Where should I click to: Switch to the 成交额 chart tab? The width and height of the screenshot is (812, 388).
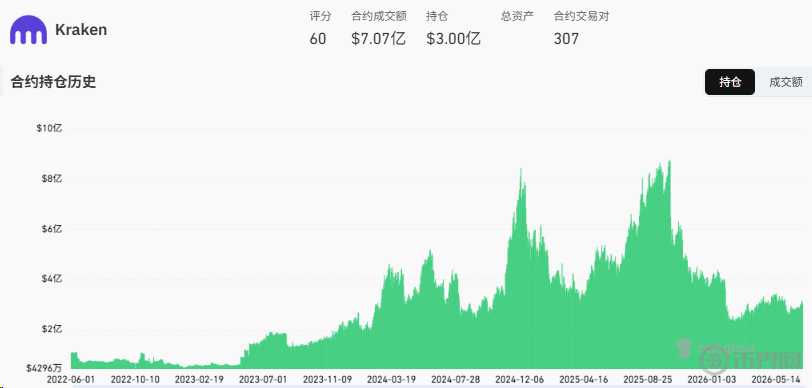(786, 82)
